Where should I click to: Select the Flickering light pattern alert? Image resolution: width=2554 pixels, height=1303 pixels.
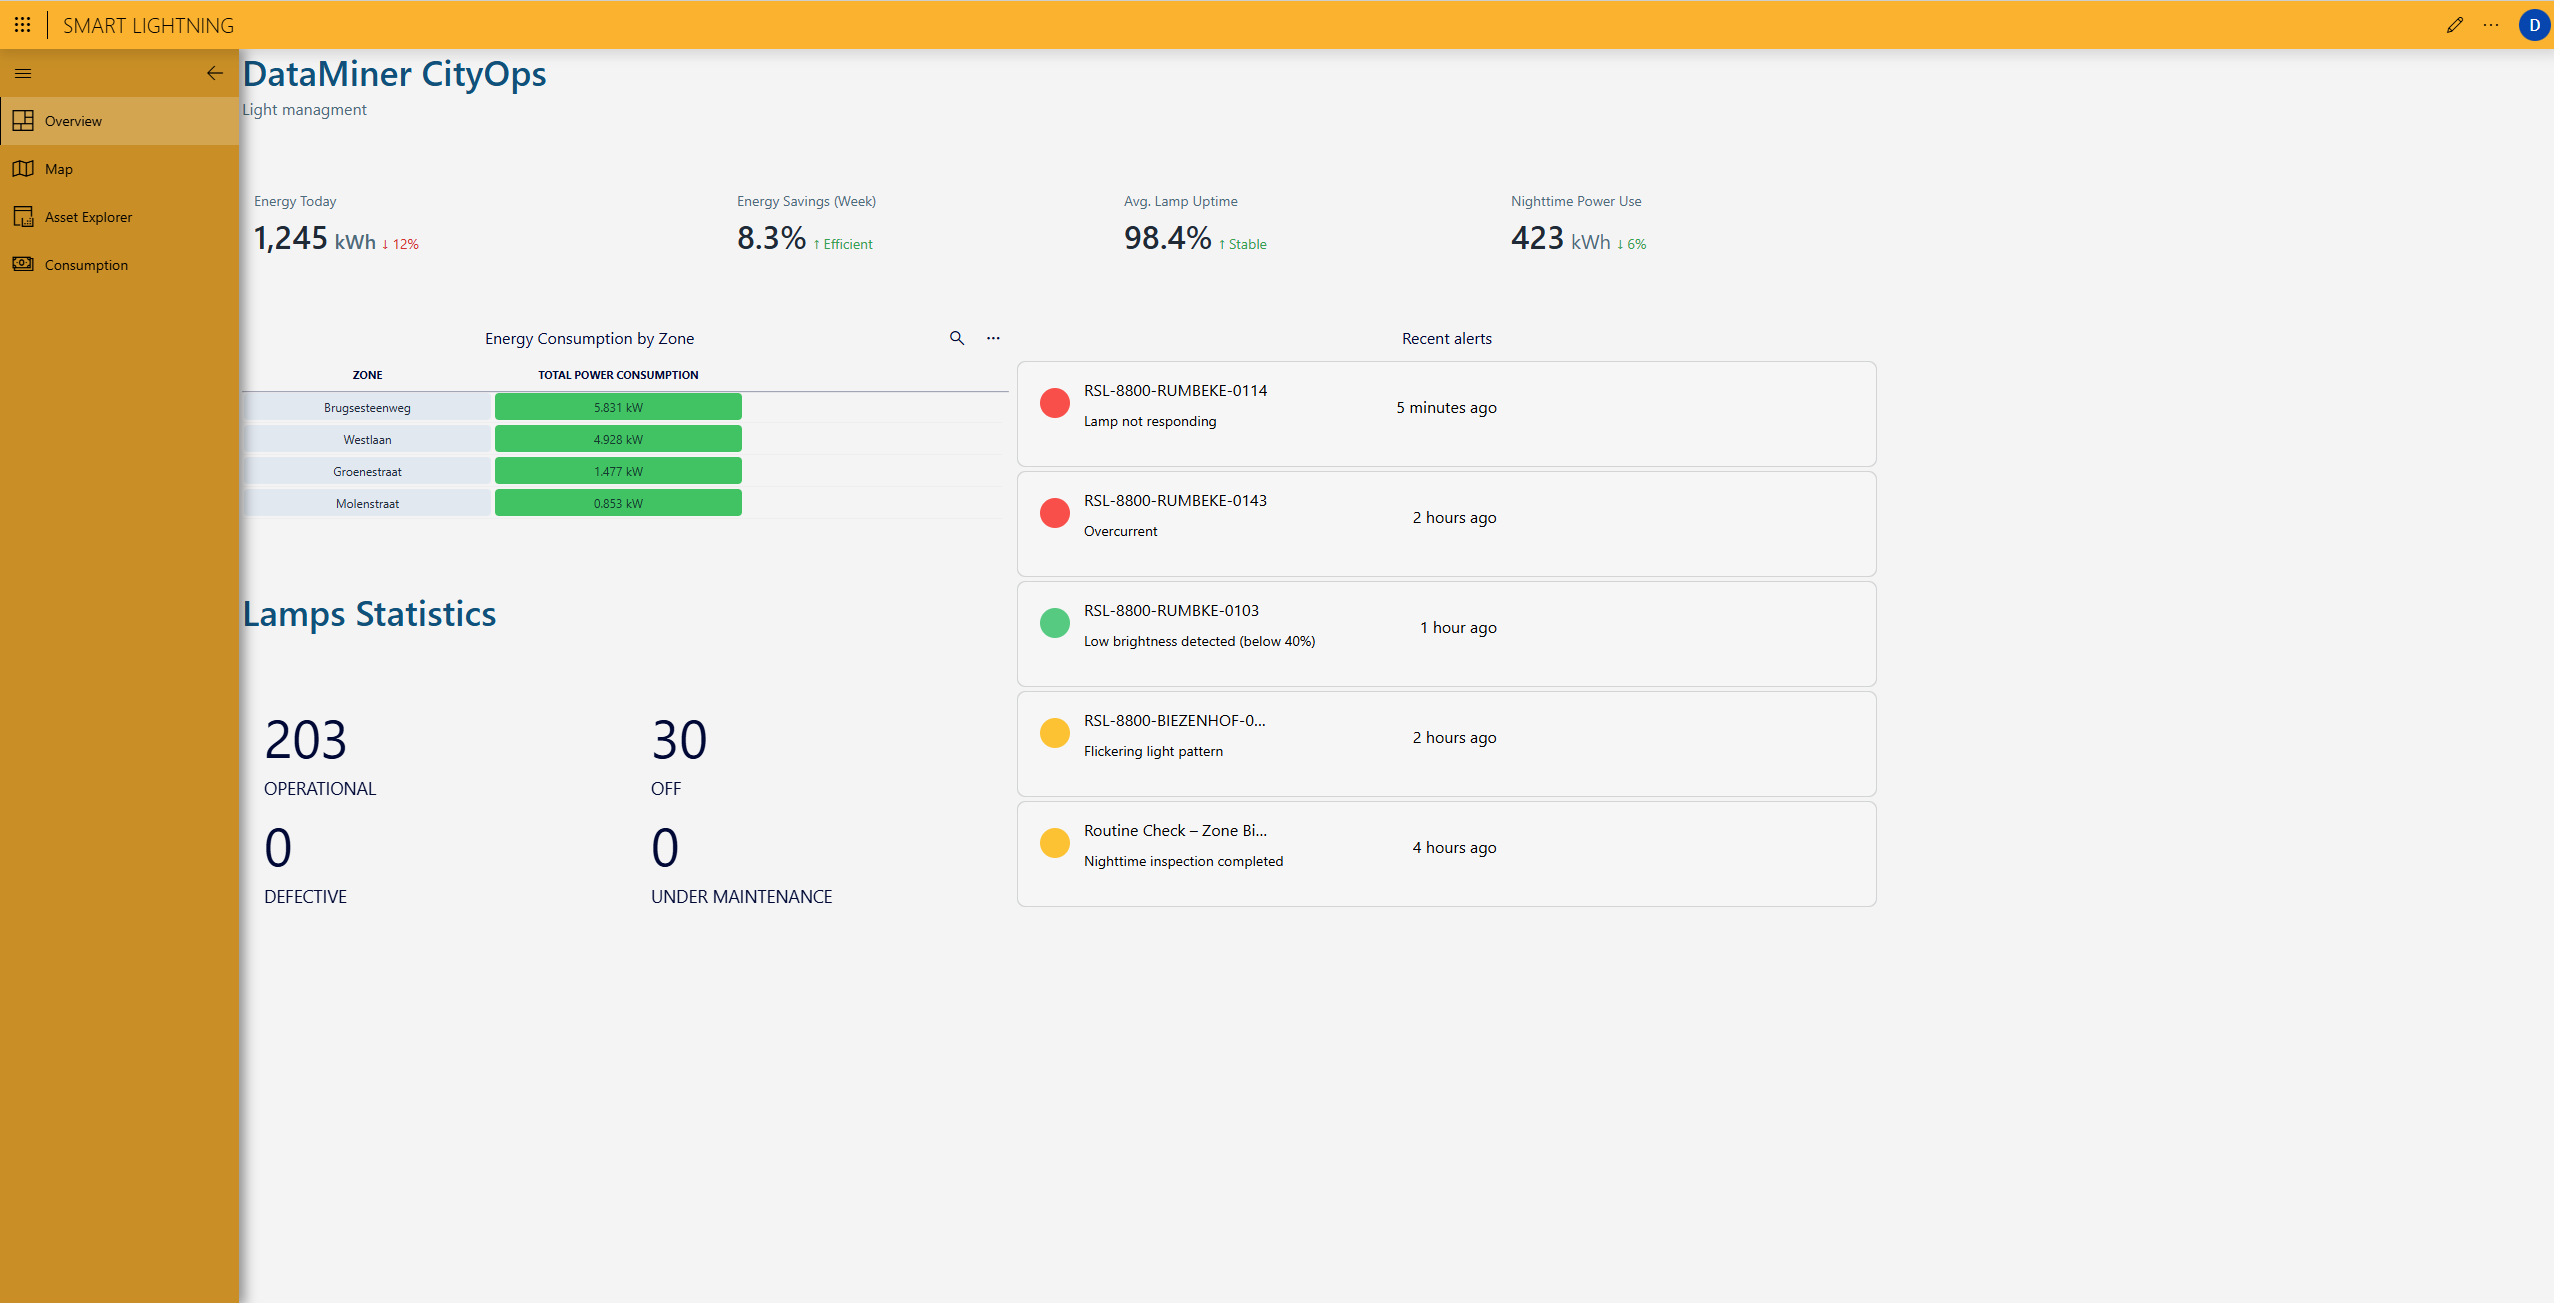1445,744
